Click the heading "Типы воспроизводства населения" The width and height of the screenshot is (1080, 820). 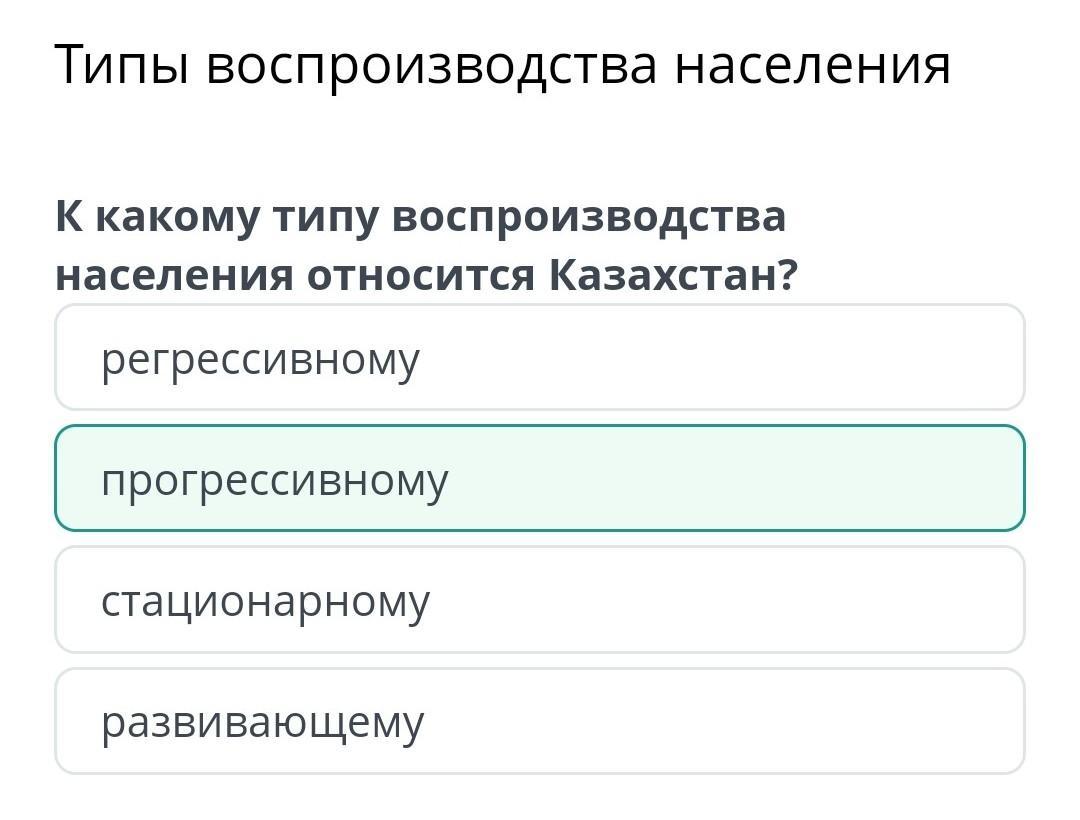[502, 65]
